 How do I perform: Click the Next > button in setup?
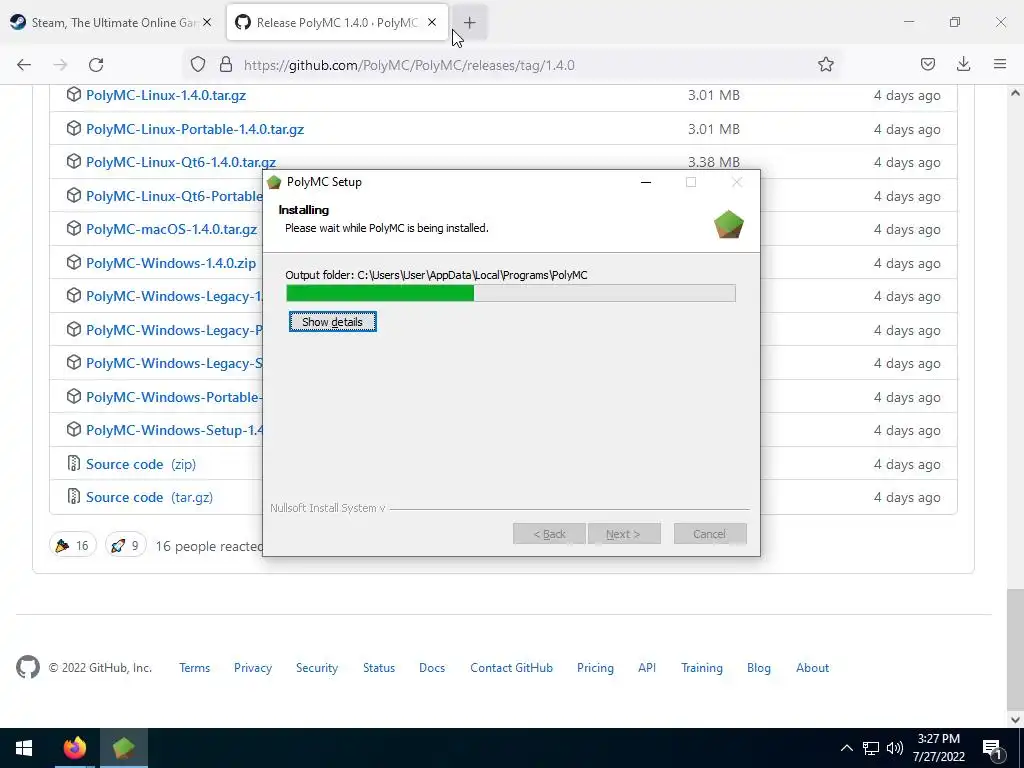click(624, 534)
